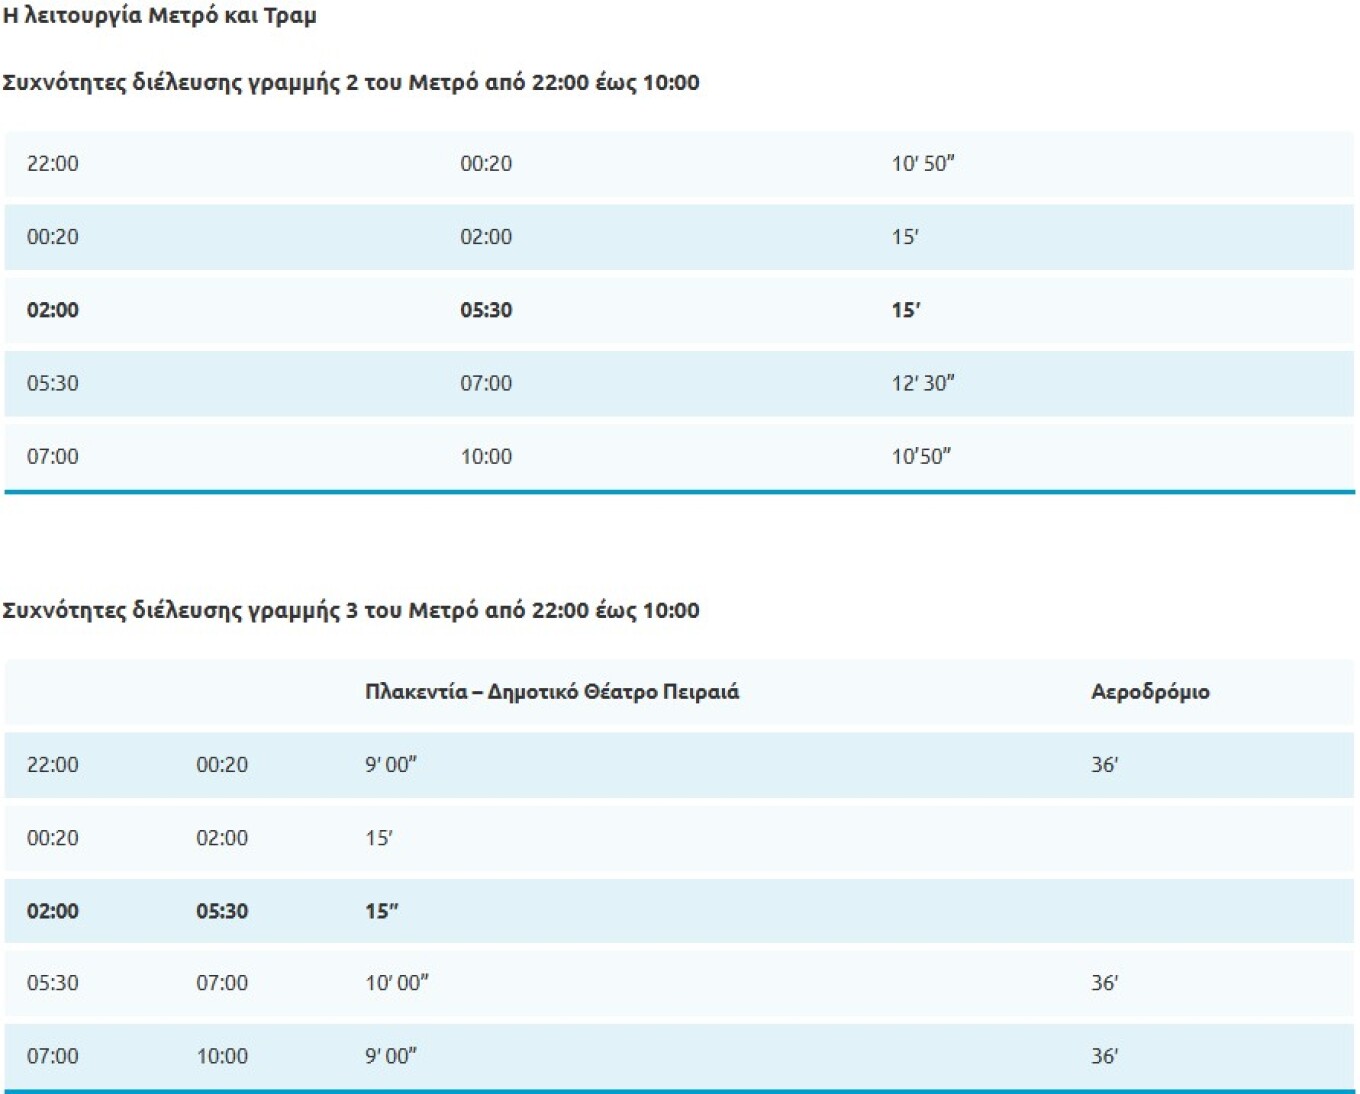
Task: Click 10' 50" frequency in line 2's 22:00 row
Action: pos(923,164)
